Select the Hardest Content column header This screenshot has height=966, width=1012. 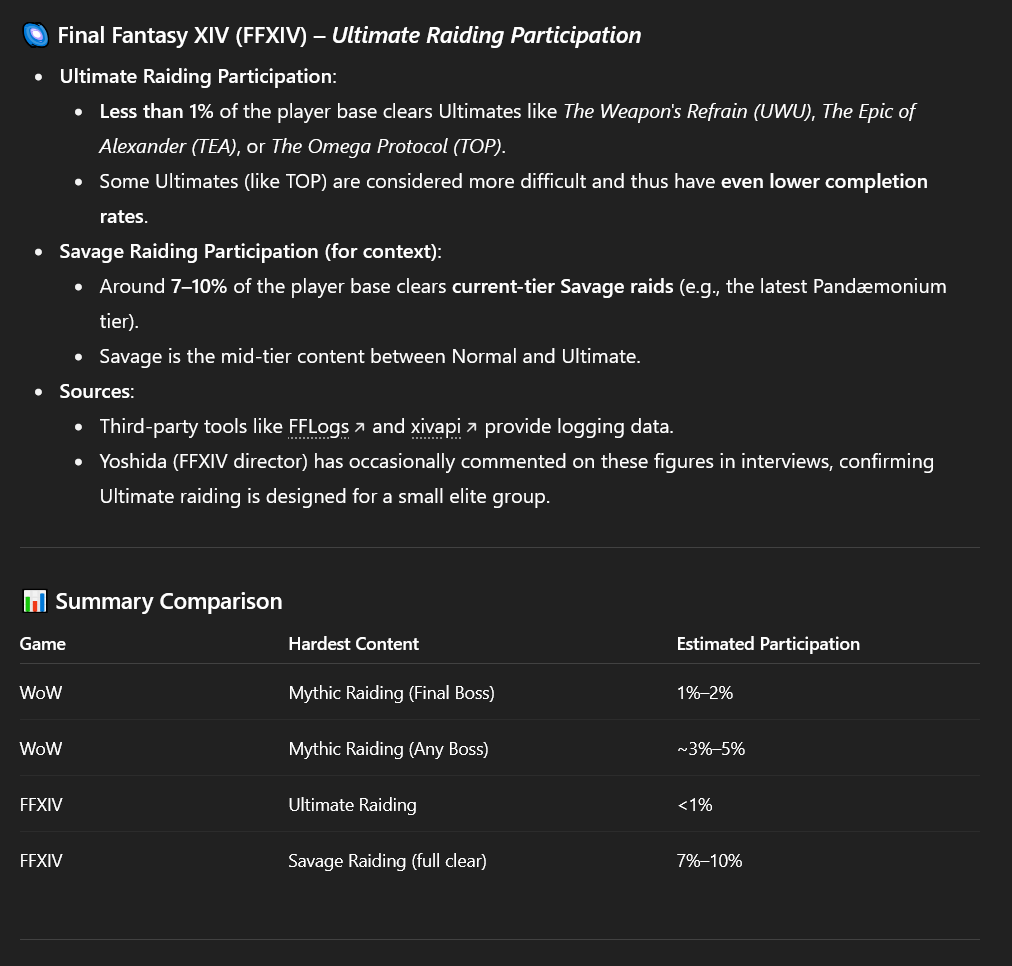(x=354, y=643)
